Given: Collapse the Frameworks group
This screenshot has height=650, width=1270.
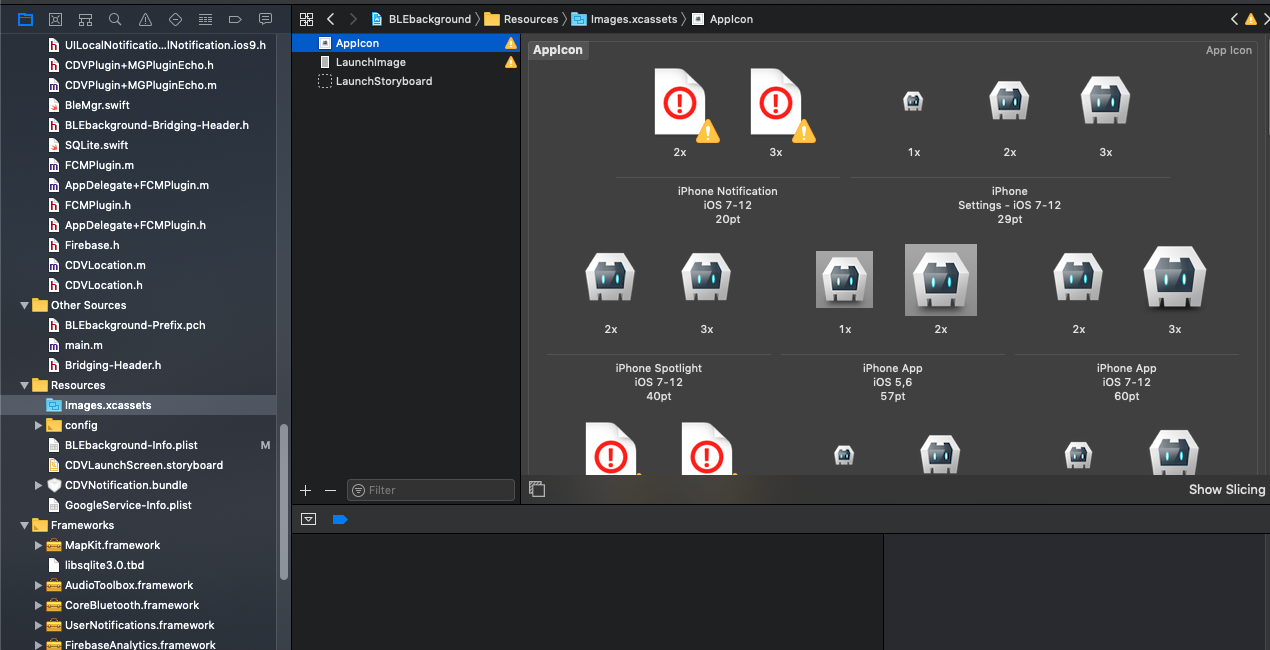Looking at the screenshot, I should pyautogui.click(x=24, y=525).
